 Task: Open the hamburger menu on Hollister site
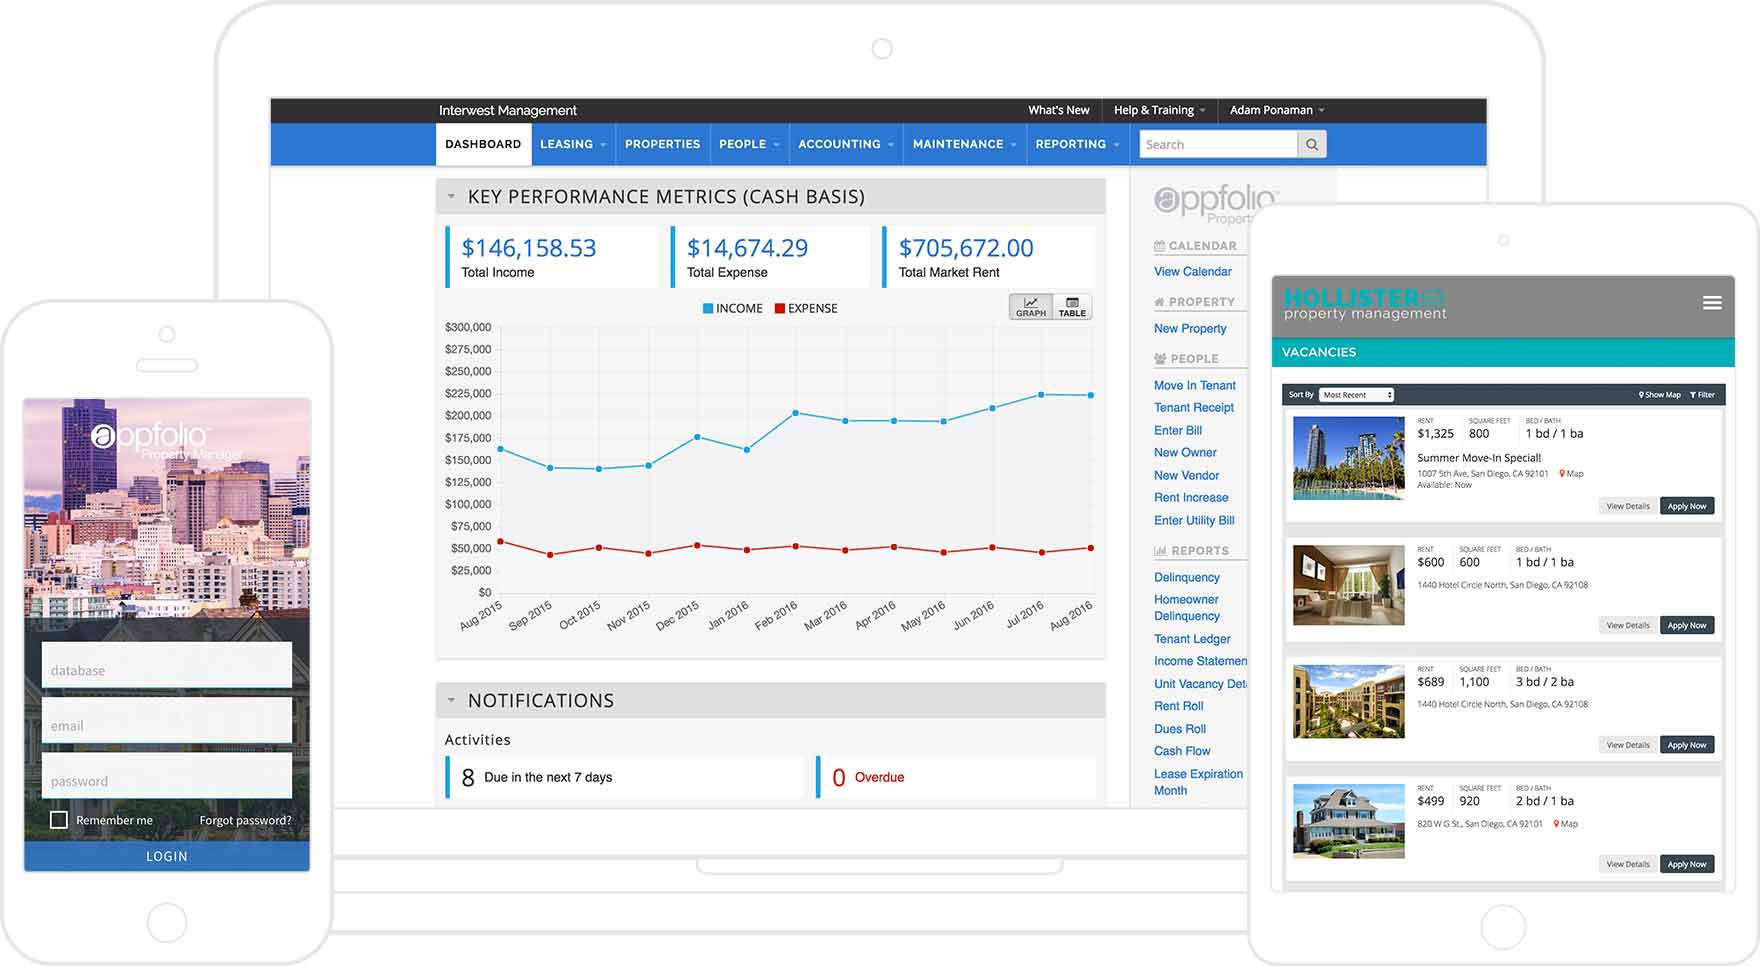(1712, 303)
